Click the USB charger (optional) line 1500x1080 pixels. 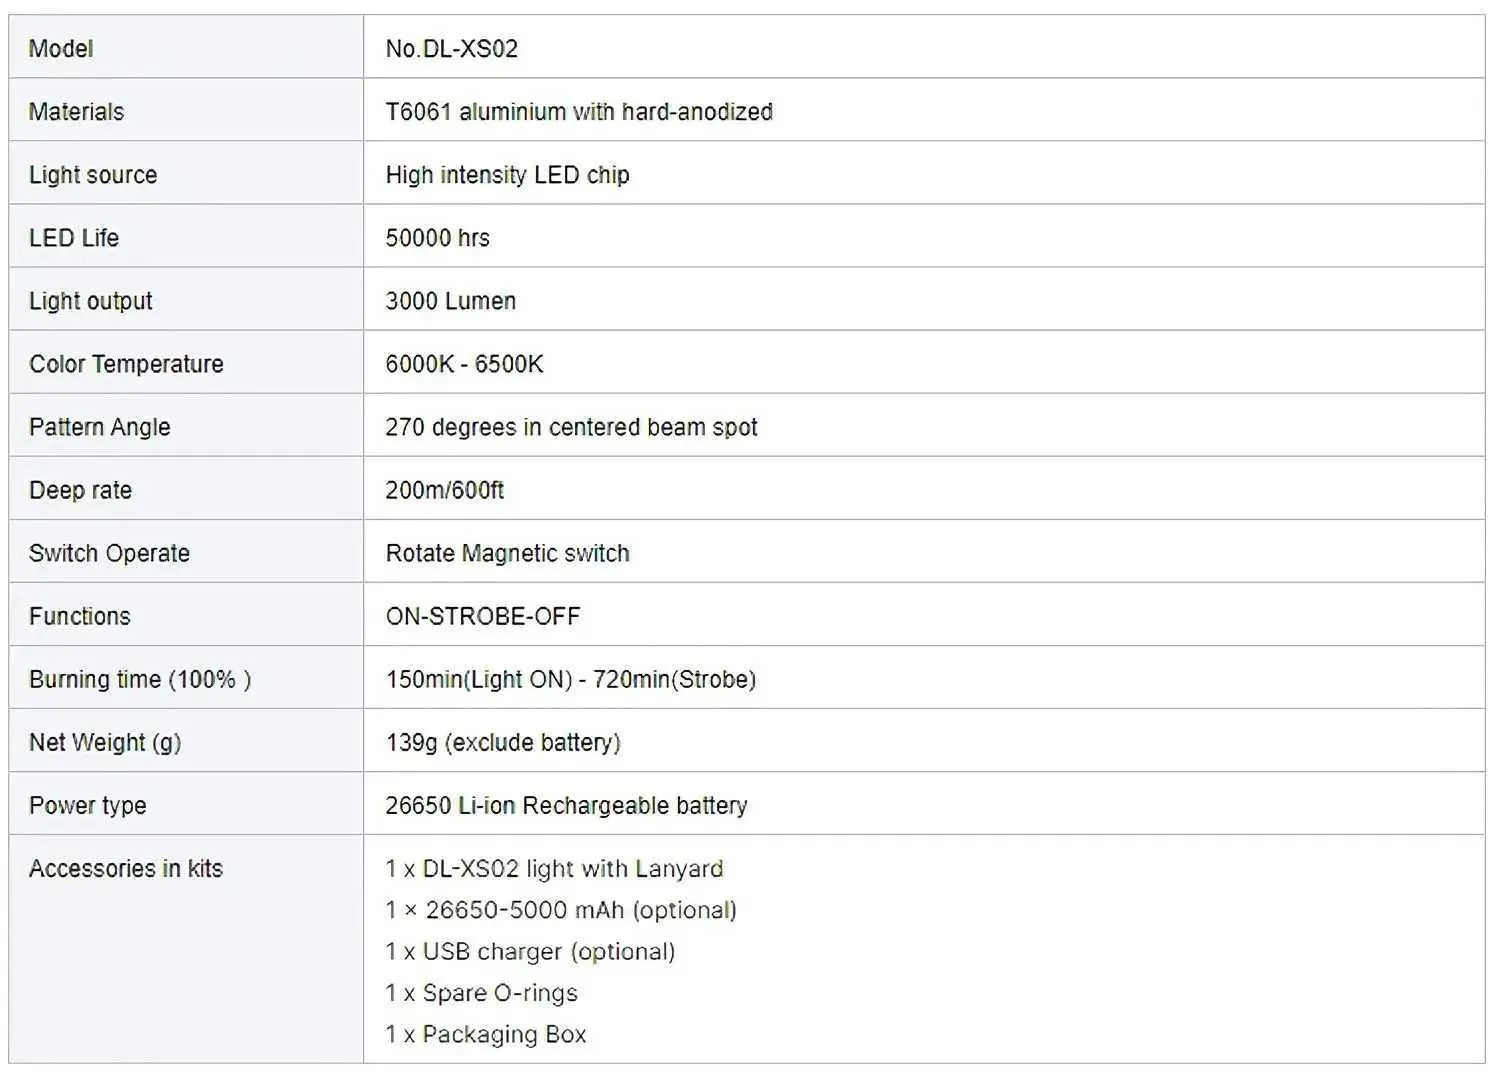pyautogui.click(x=530, y=950)
